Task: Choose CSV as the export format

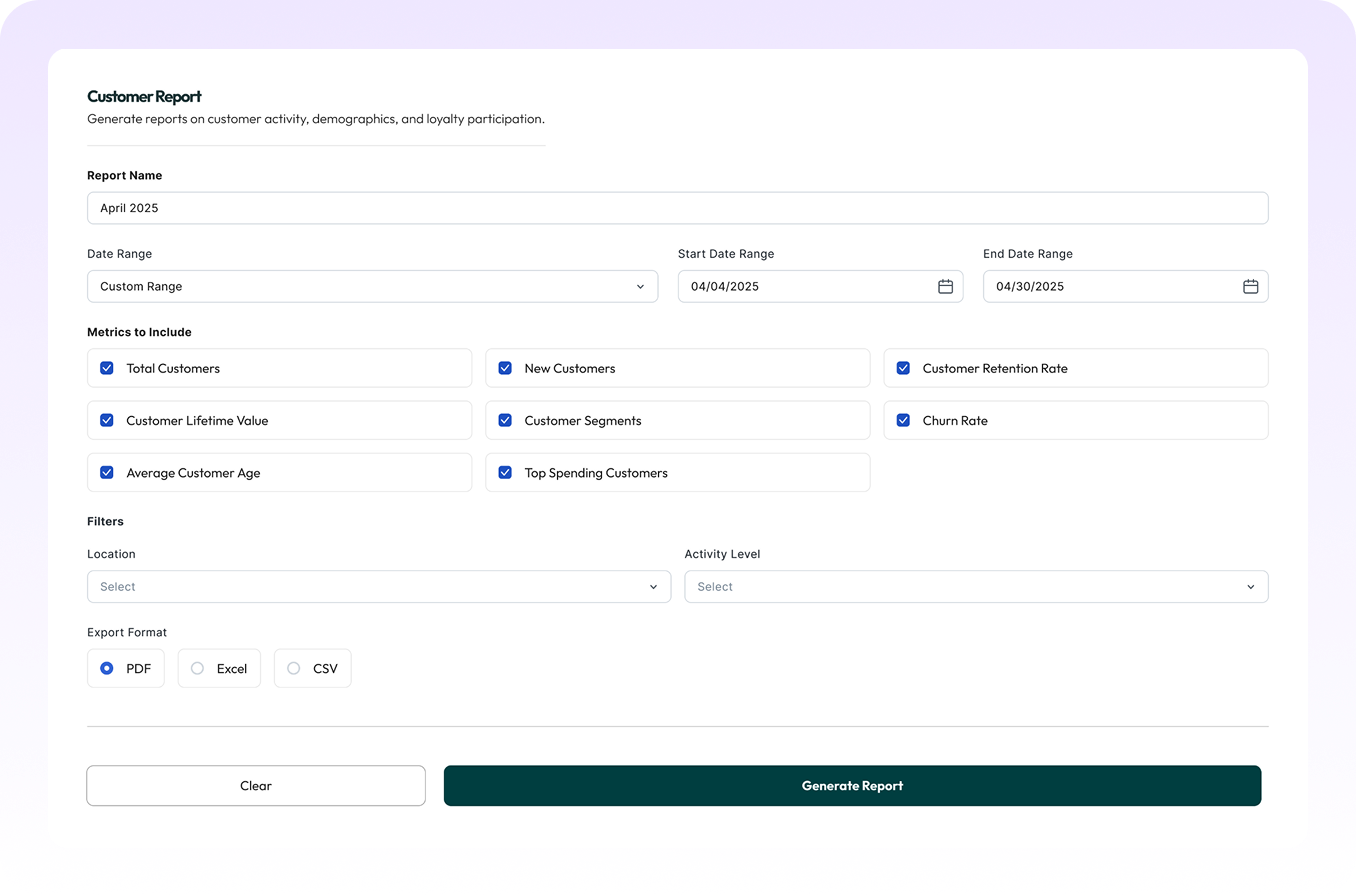Action: (x=293, y=668)
